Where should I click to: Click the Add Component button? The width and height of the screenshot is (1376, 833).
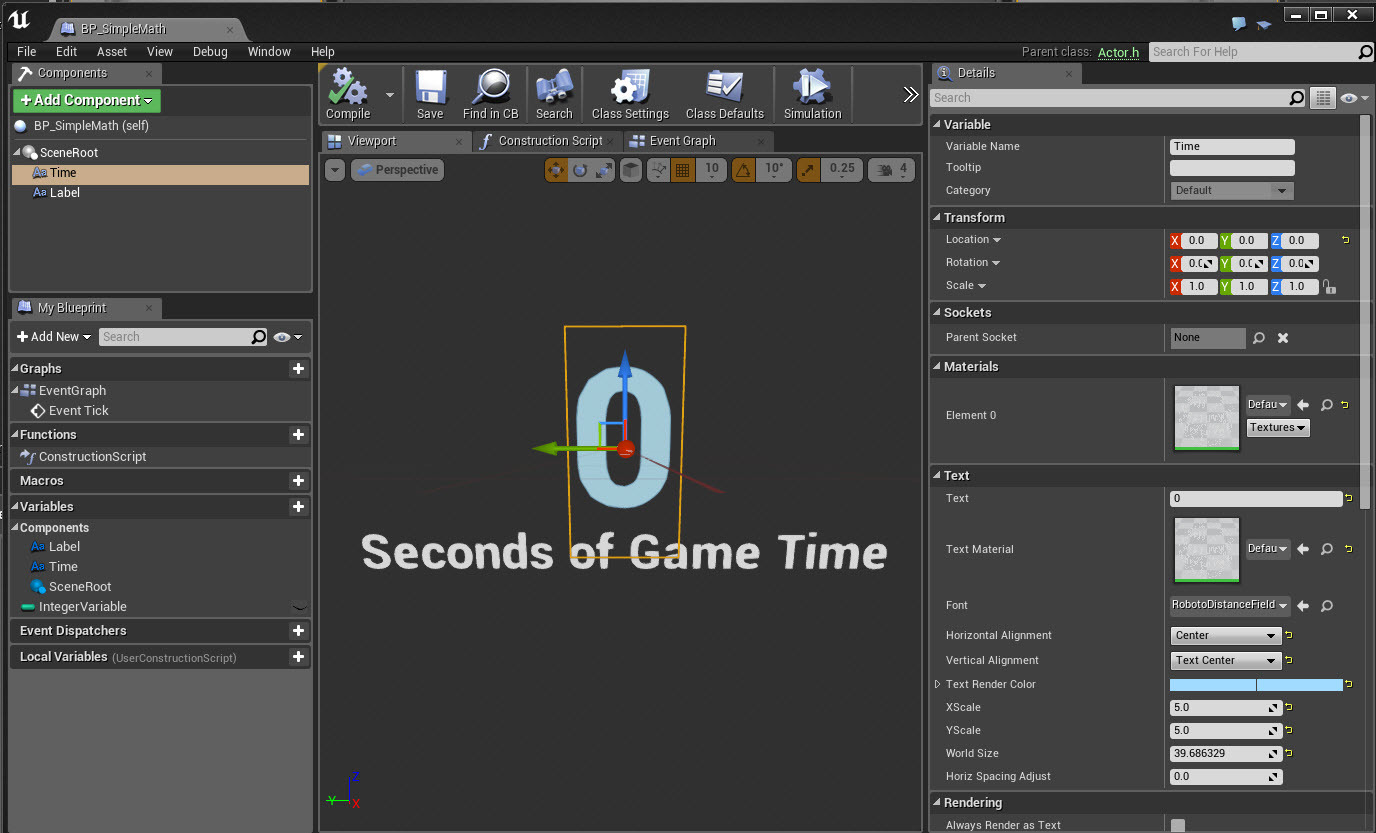pos(86,100)
